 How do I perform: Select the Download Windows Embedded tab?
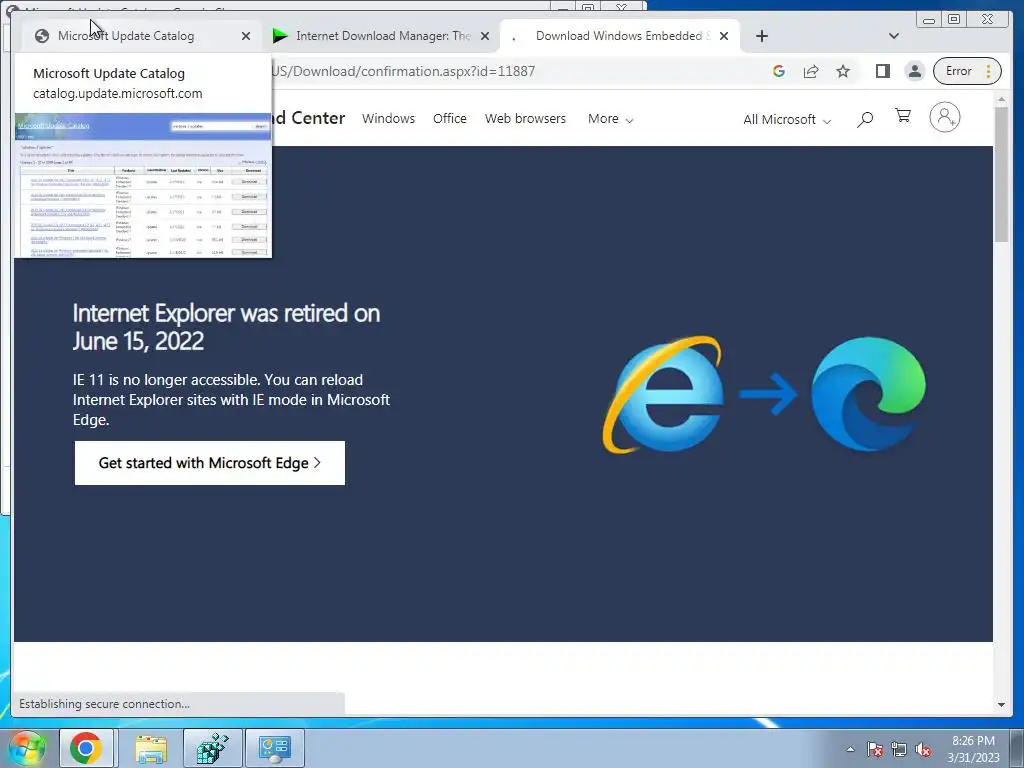[619, 36]
